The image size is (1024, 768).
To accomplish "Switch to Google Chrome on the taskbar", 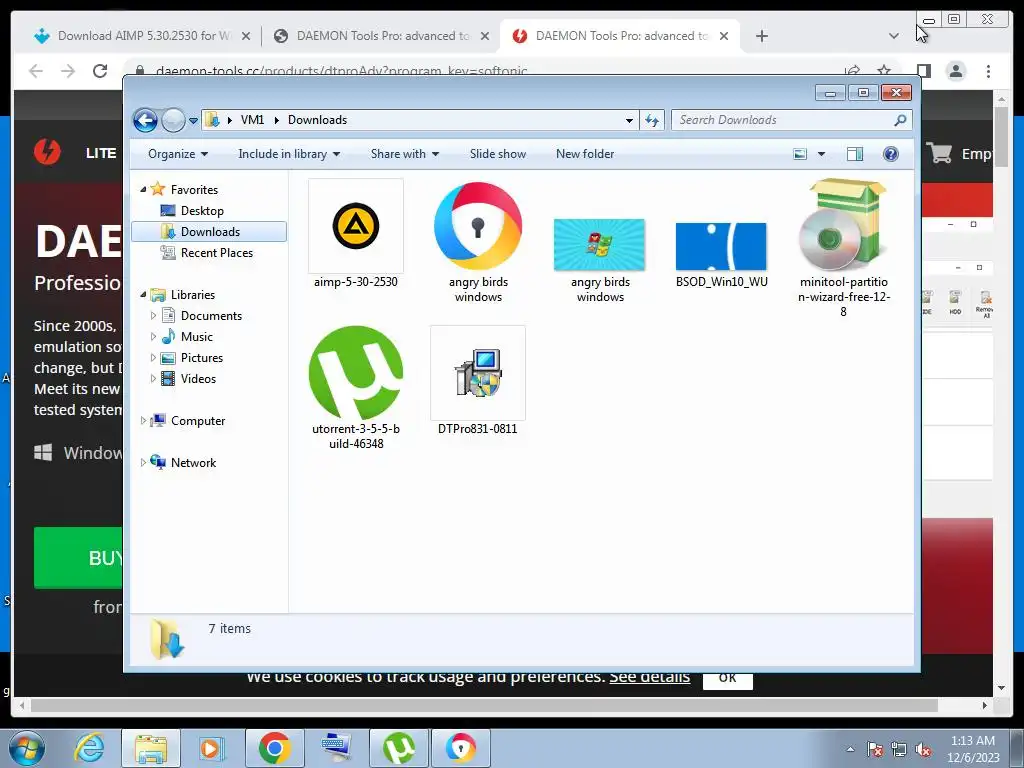I will pos(274,748).
